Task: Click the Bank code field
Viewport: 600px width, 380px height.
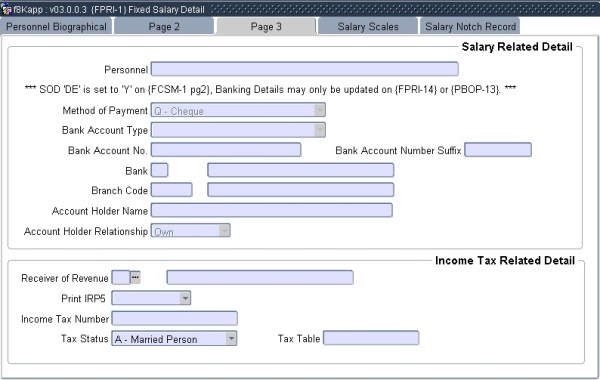Action: [x=160, y=170]
